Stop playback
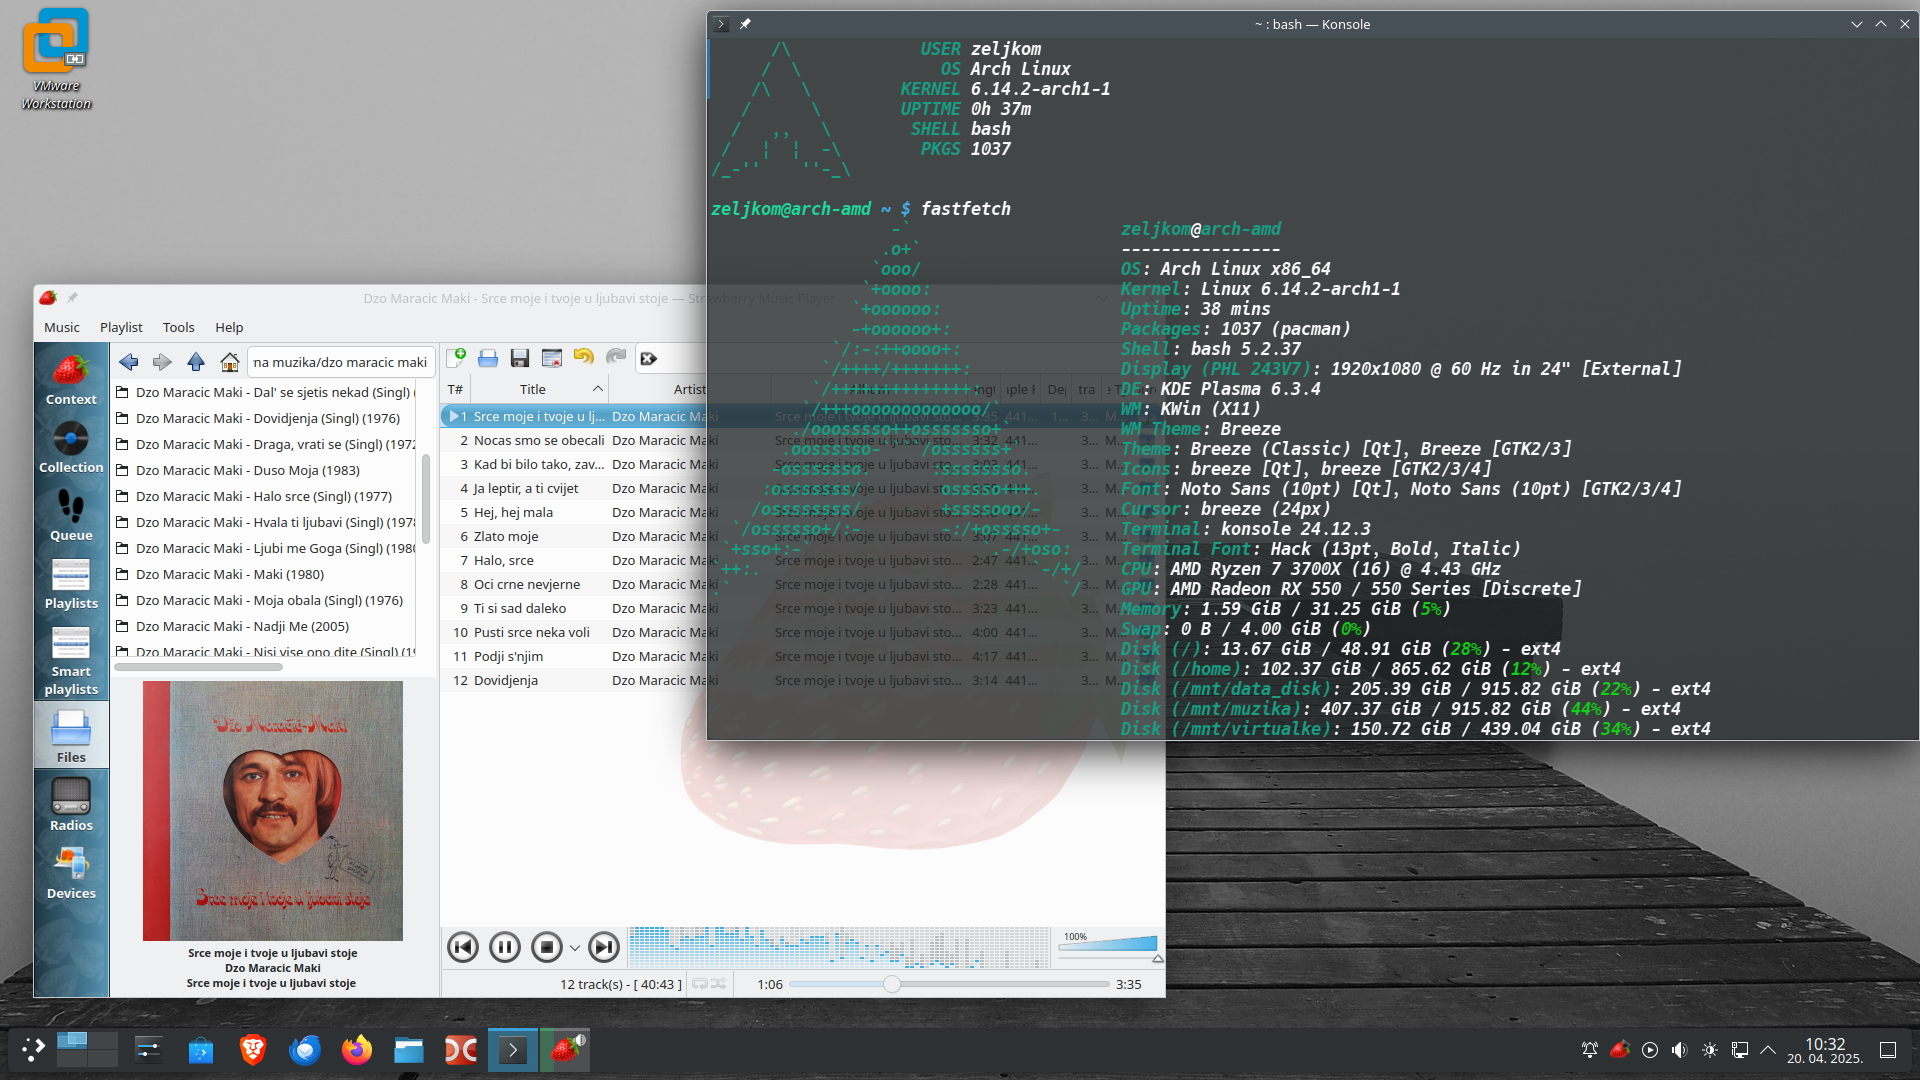1920x1080 pixels. point(547,947)
